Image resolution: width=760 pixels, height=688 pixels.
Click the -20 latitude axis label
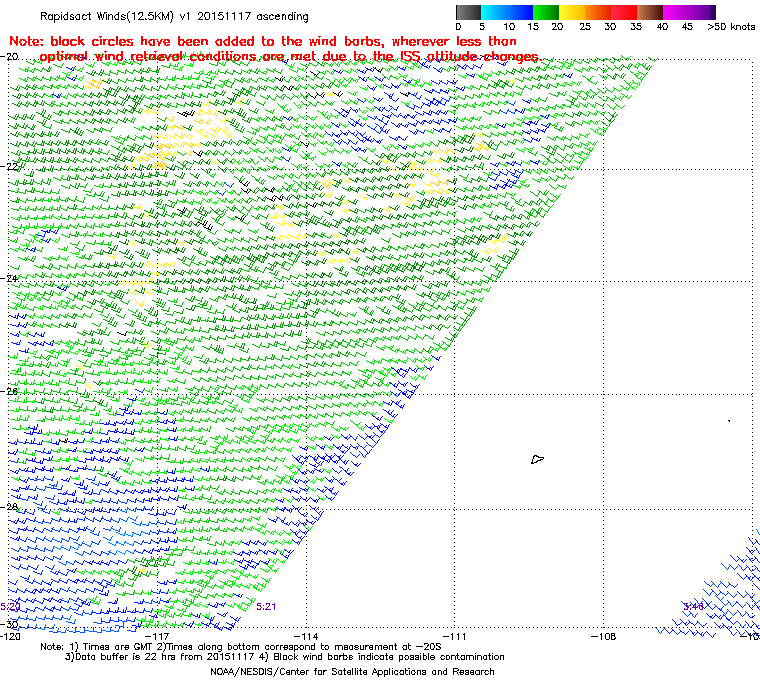click(x=9, y=56)
